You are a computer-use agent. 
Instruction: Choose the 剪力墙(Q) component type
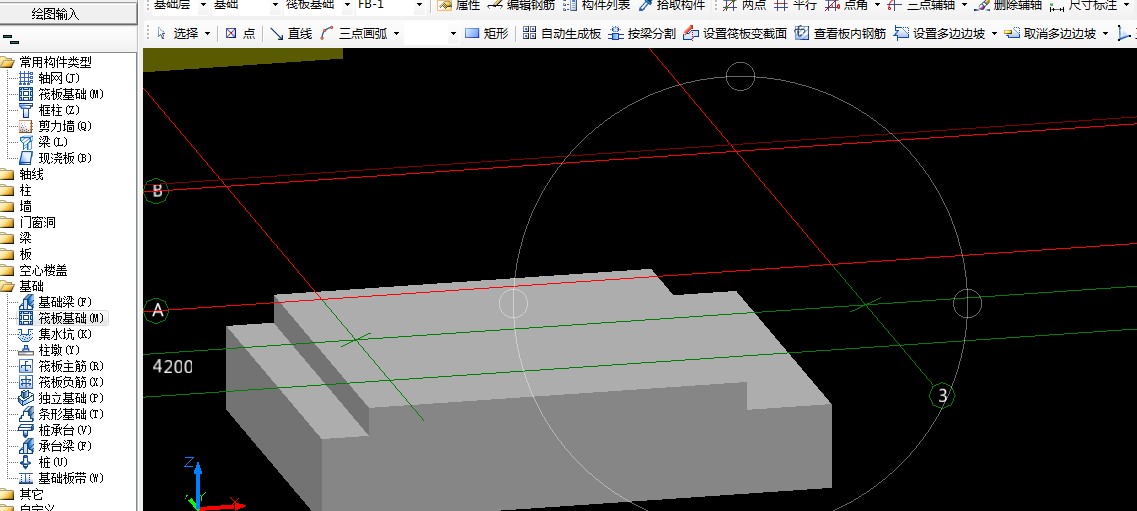(x=56, y=126)
